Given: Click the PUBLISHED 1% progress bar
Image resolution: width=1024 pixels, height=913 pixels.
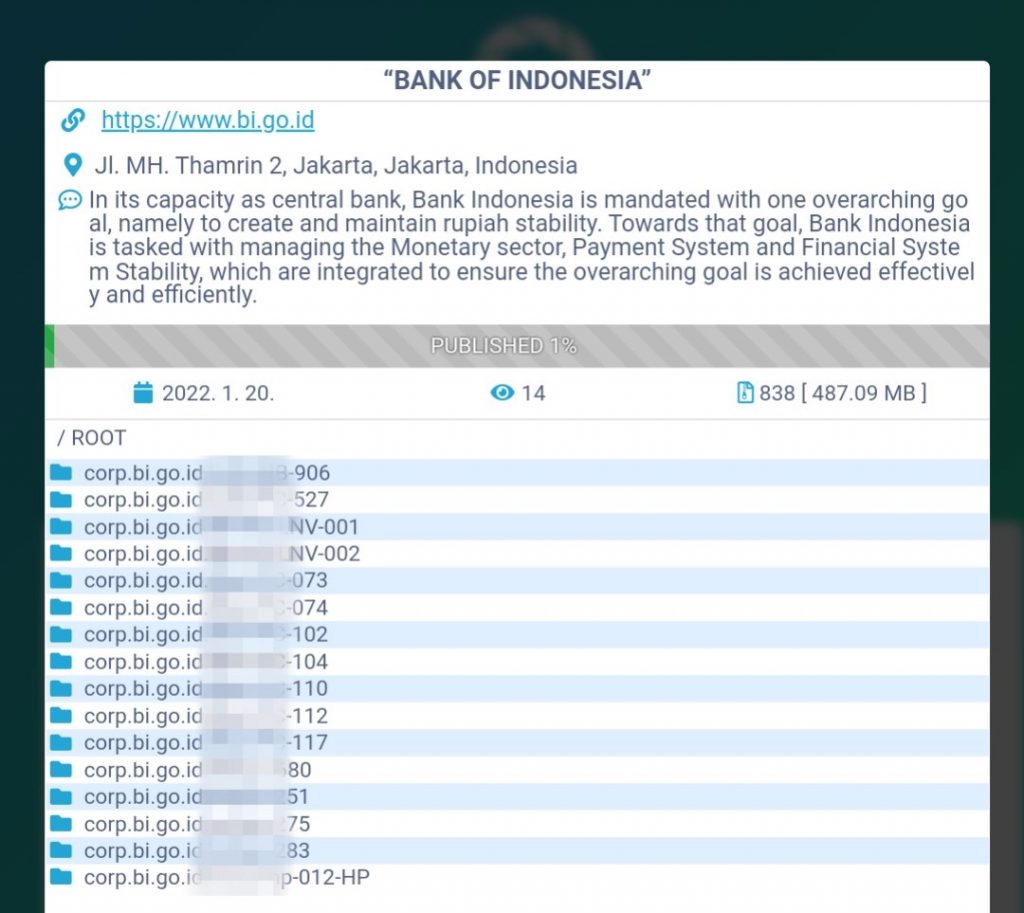Looking at the screenshot, I should click(x=516, y=346).
